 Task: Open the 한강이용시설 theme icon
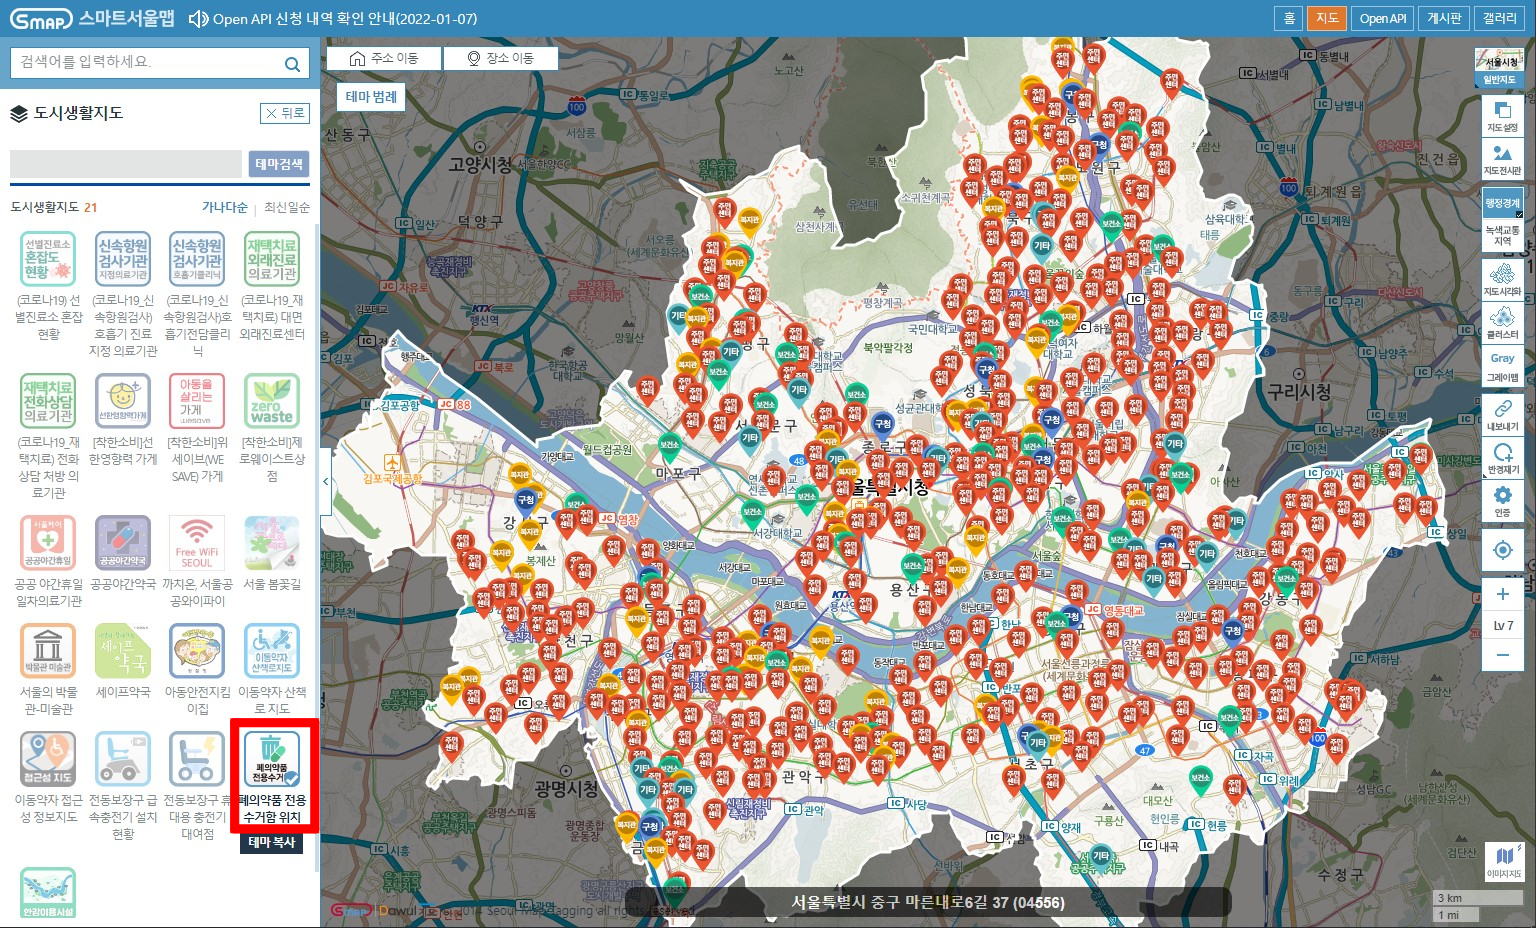pos(48,894)
